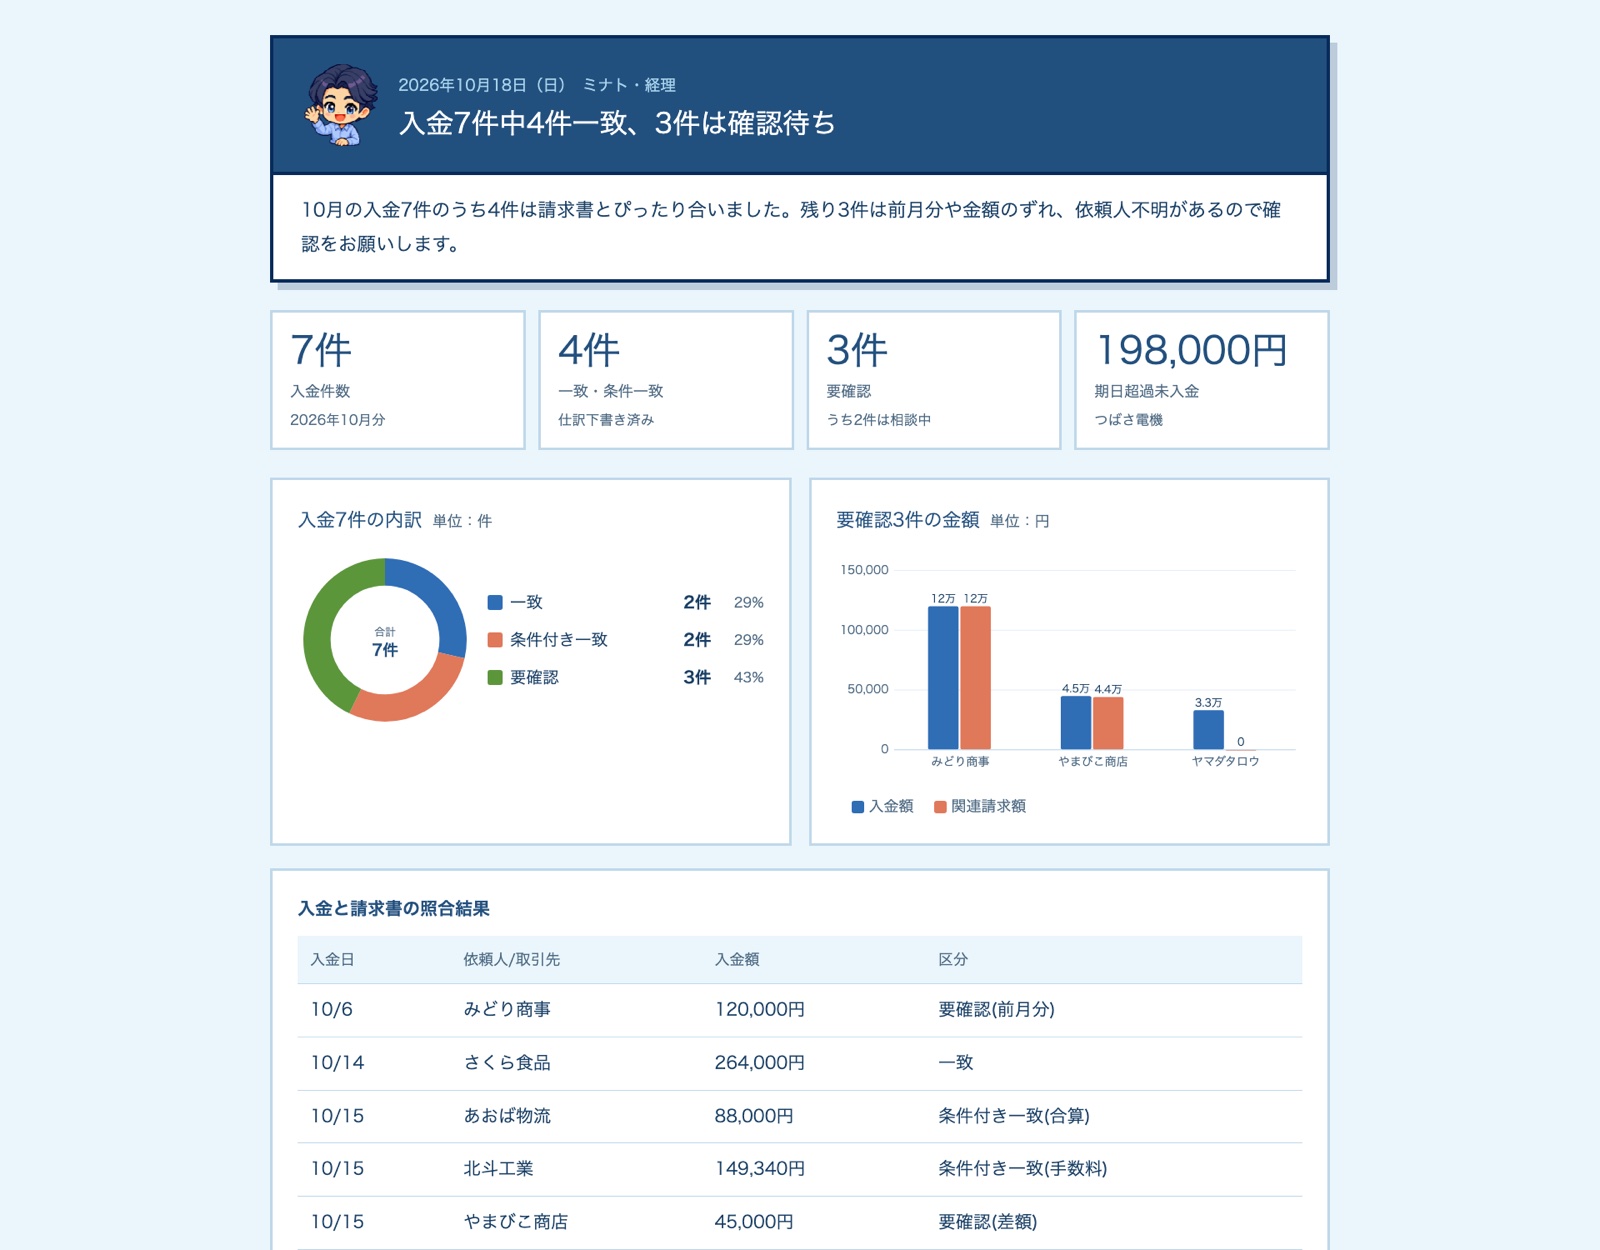Select the あおば物流 client cell
The width and height of the screenshot is (1600, 1250).
point(507,1116)
